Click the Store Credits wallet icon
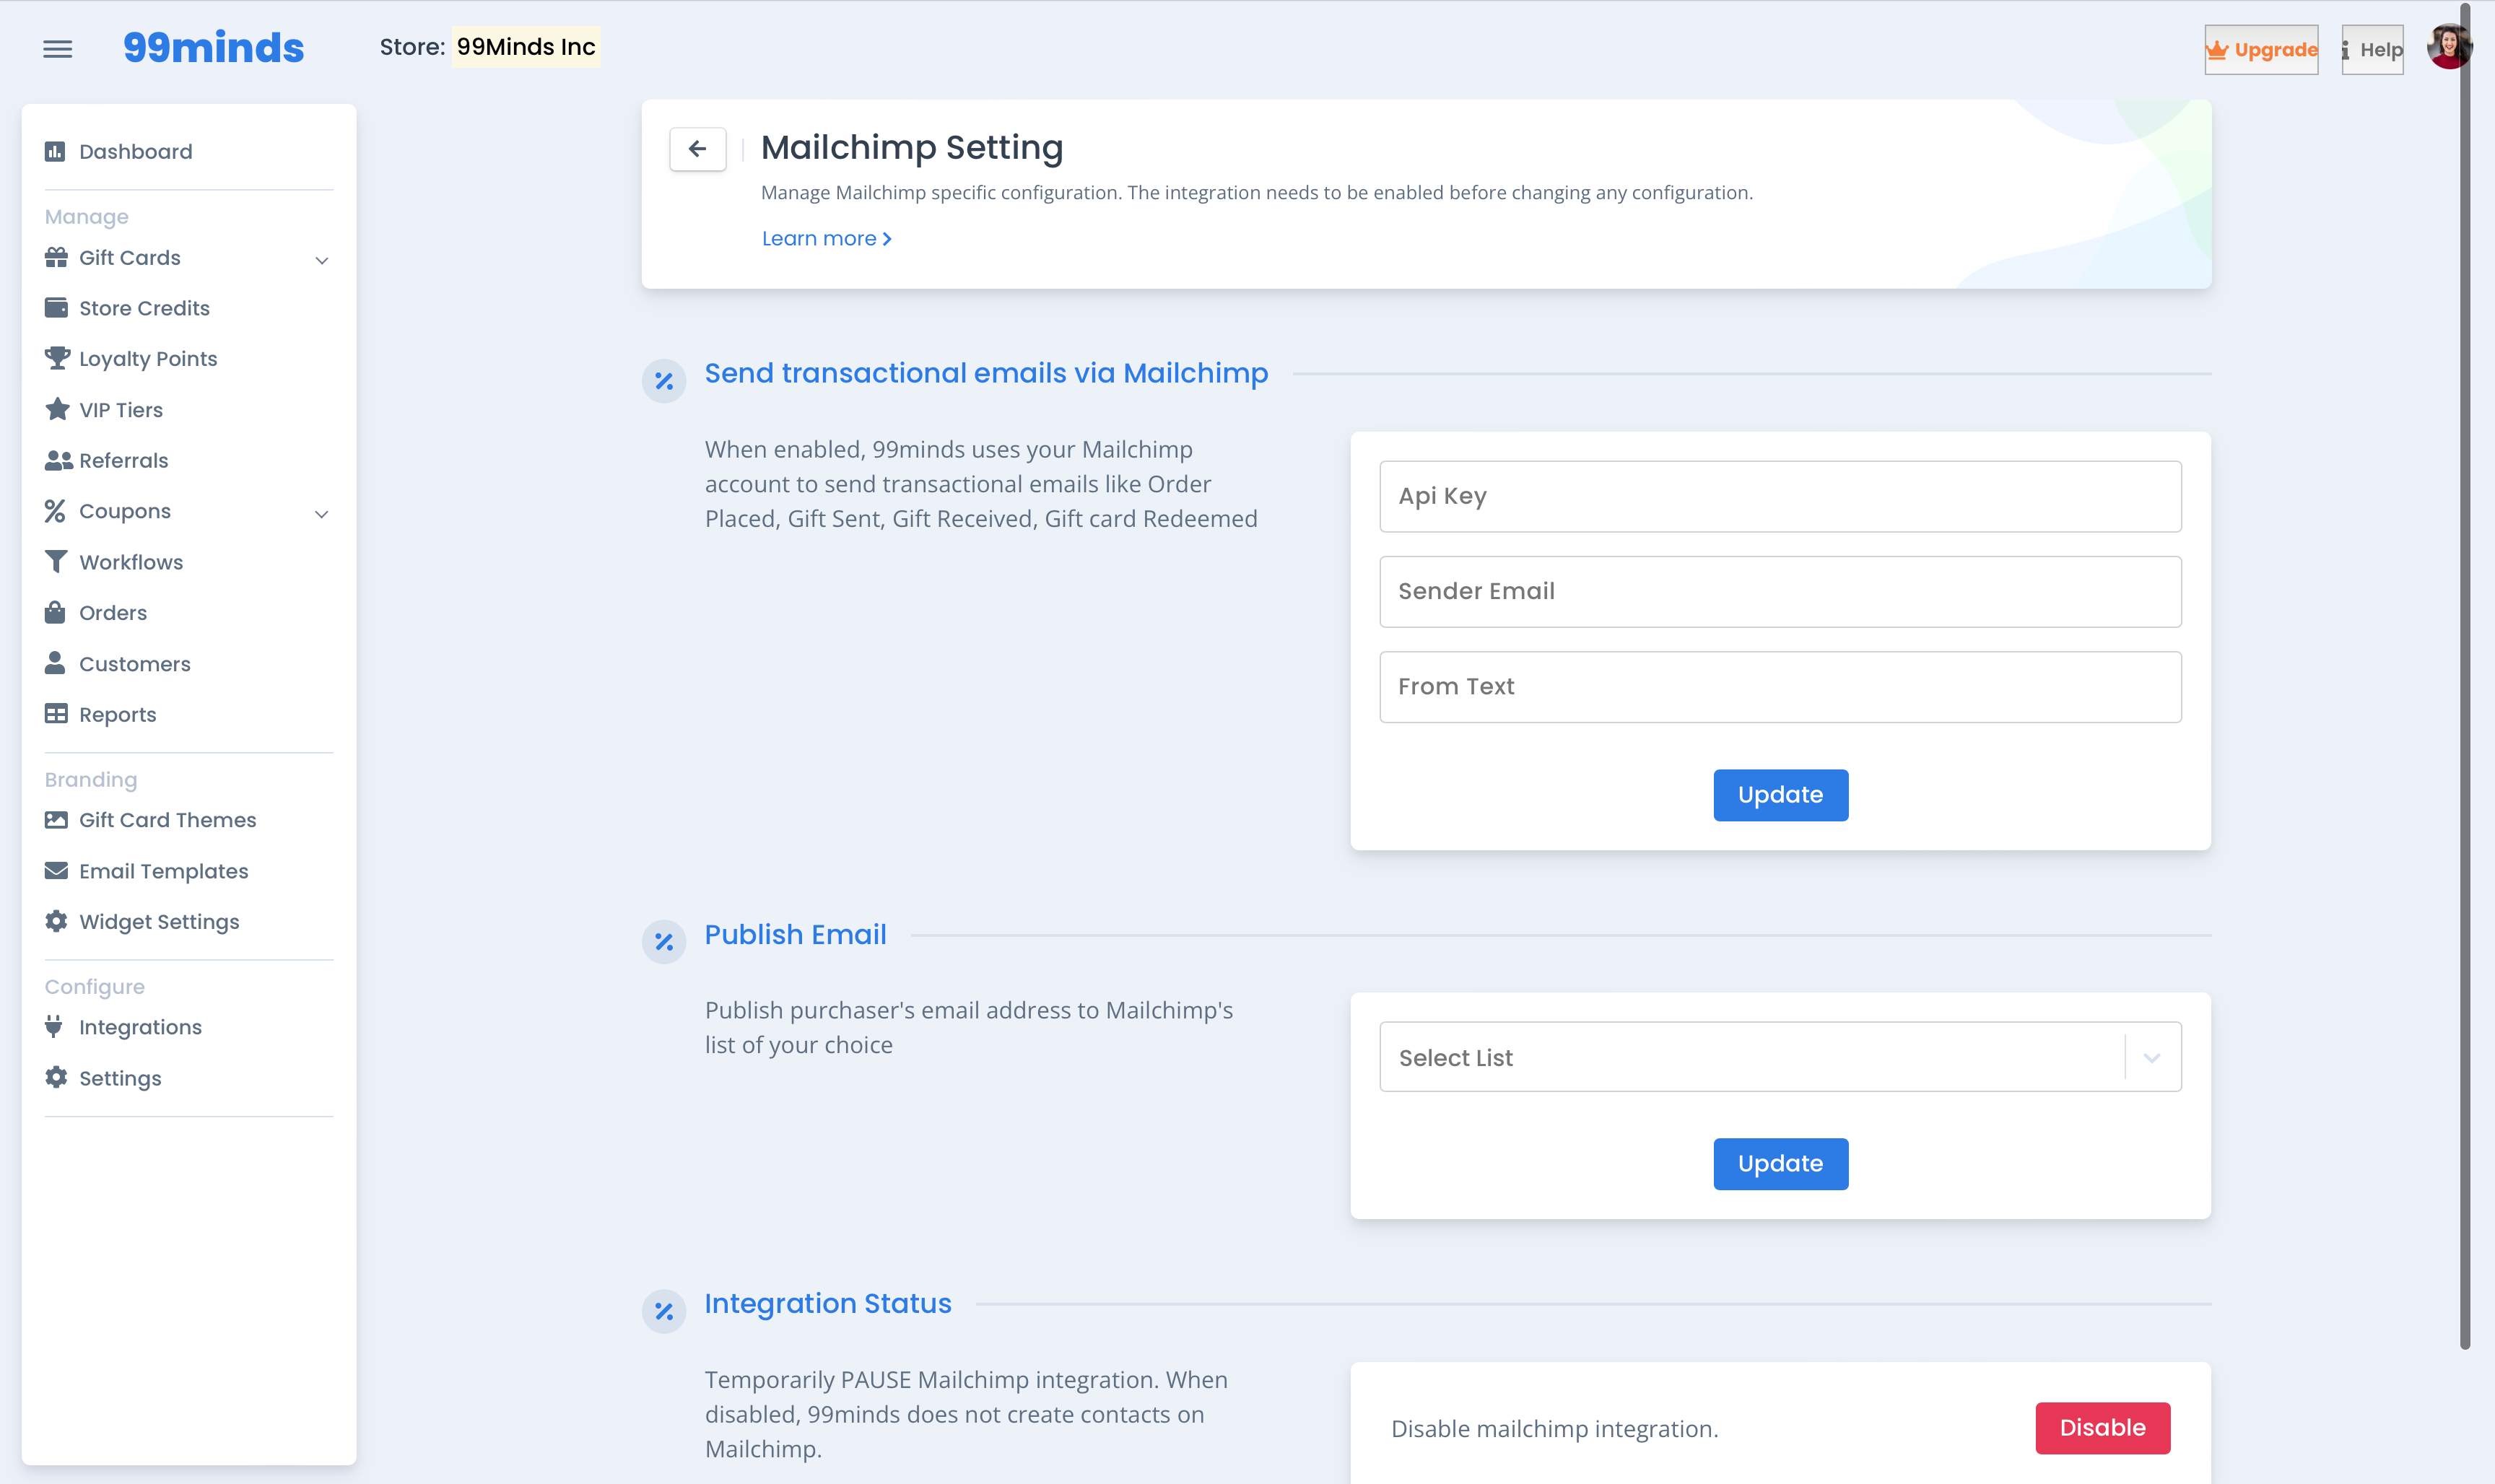2495x1484 pixels. [x=56, y=307]
